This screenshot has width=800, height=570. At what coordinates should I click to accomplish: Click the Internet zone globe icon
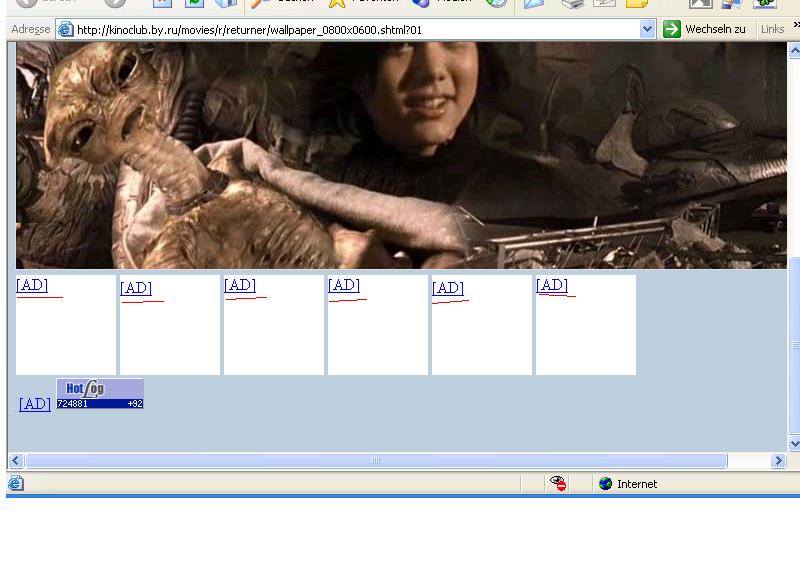pos(605,484)
